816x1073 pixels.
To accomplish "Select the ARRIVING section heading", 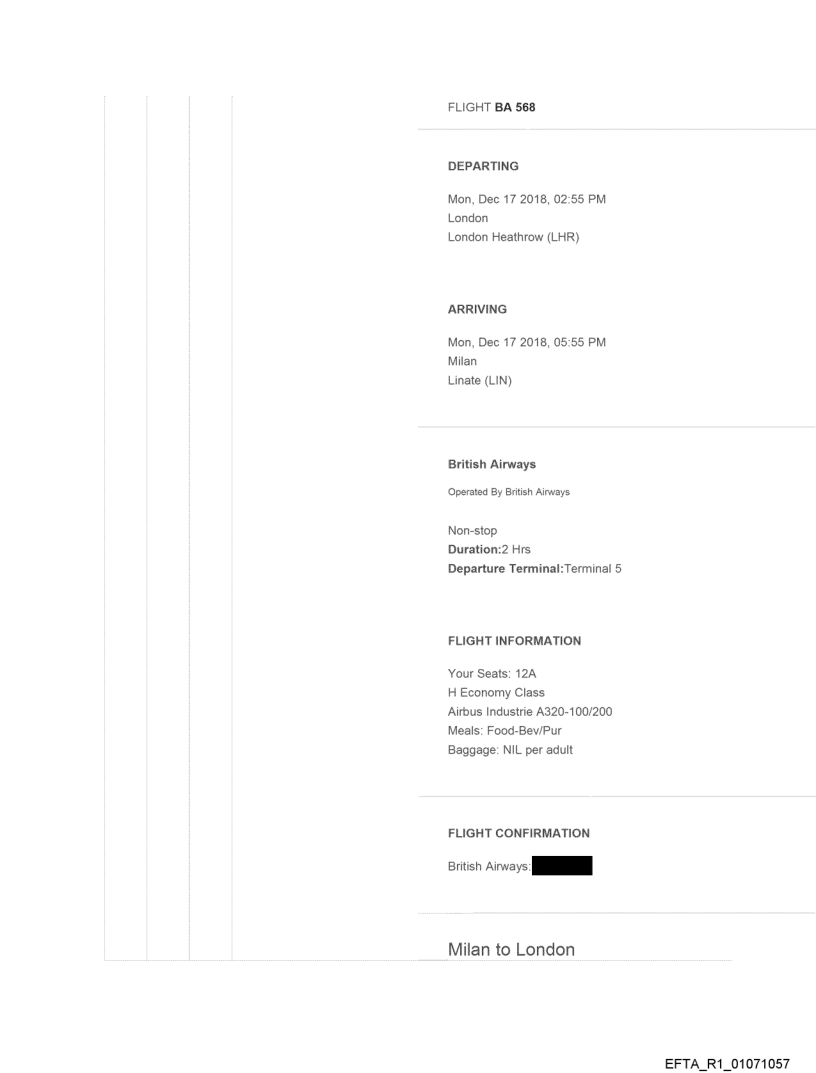I will [x=479, y=309].
